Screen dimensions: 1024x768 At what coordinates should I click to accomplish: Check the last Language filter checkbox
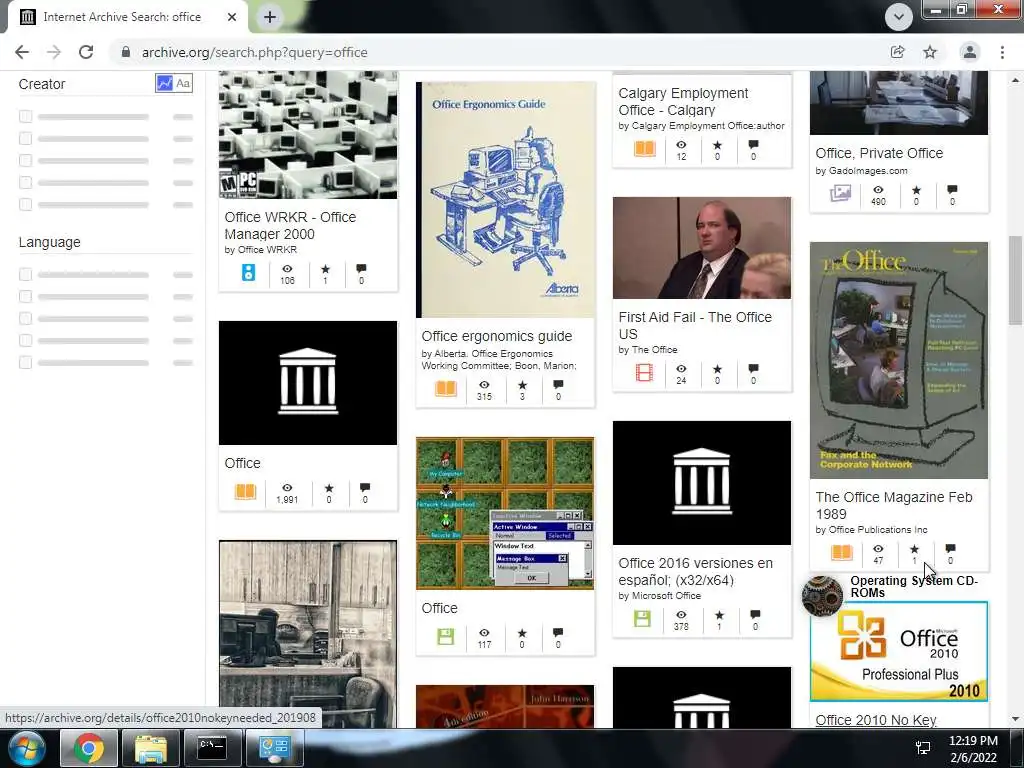point(25,362)
